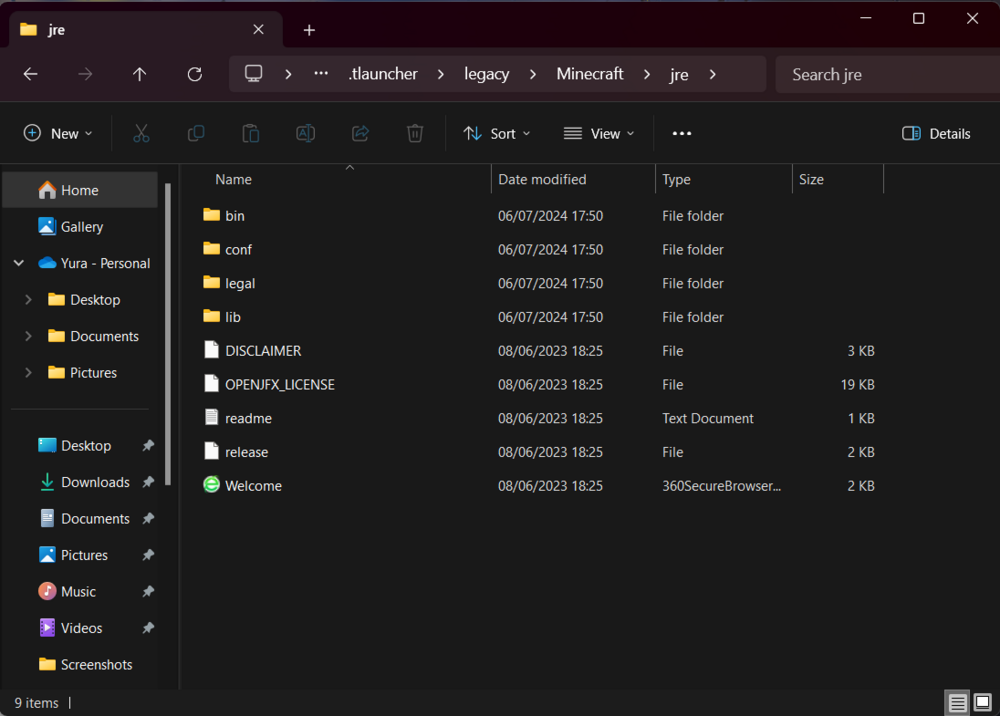Screen dimensions: 1000x716
Task: Click the Rename icon in toolbar
Action: click(305, 133)
